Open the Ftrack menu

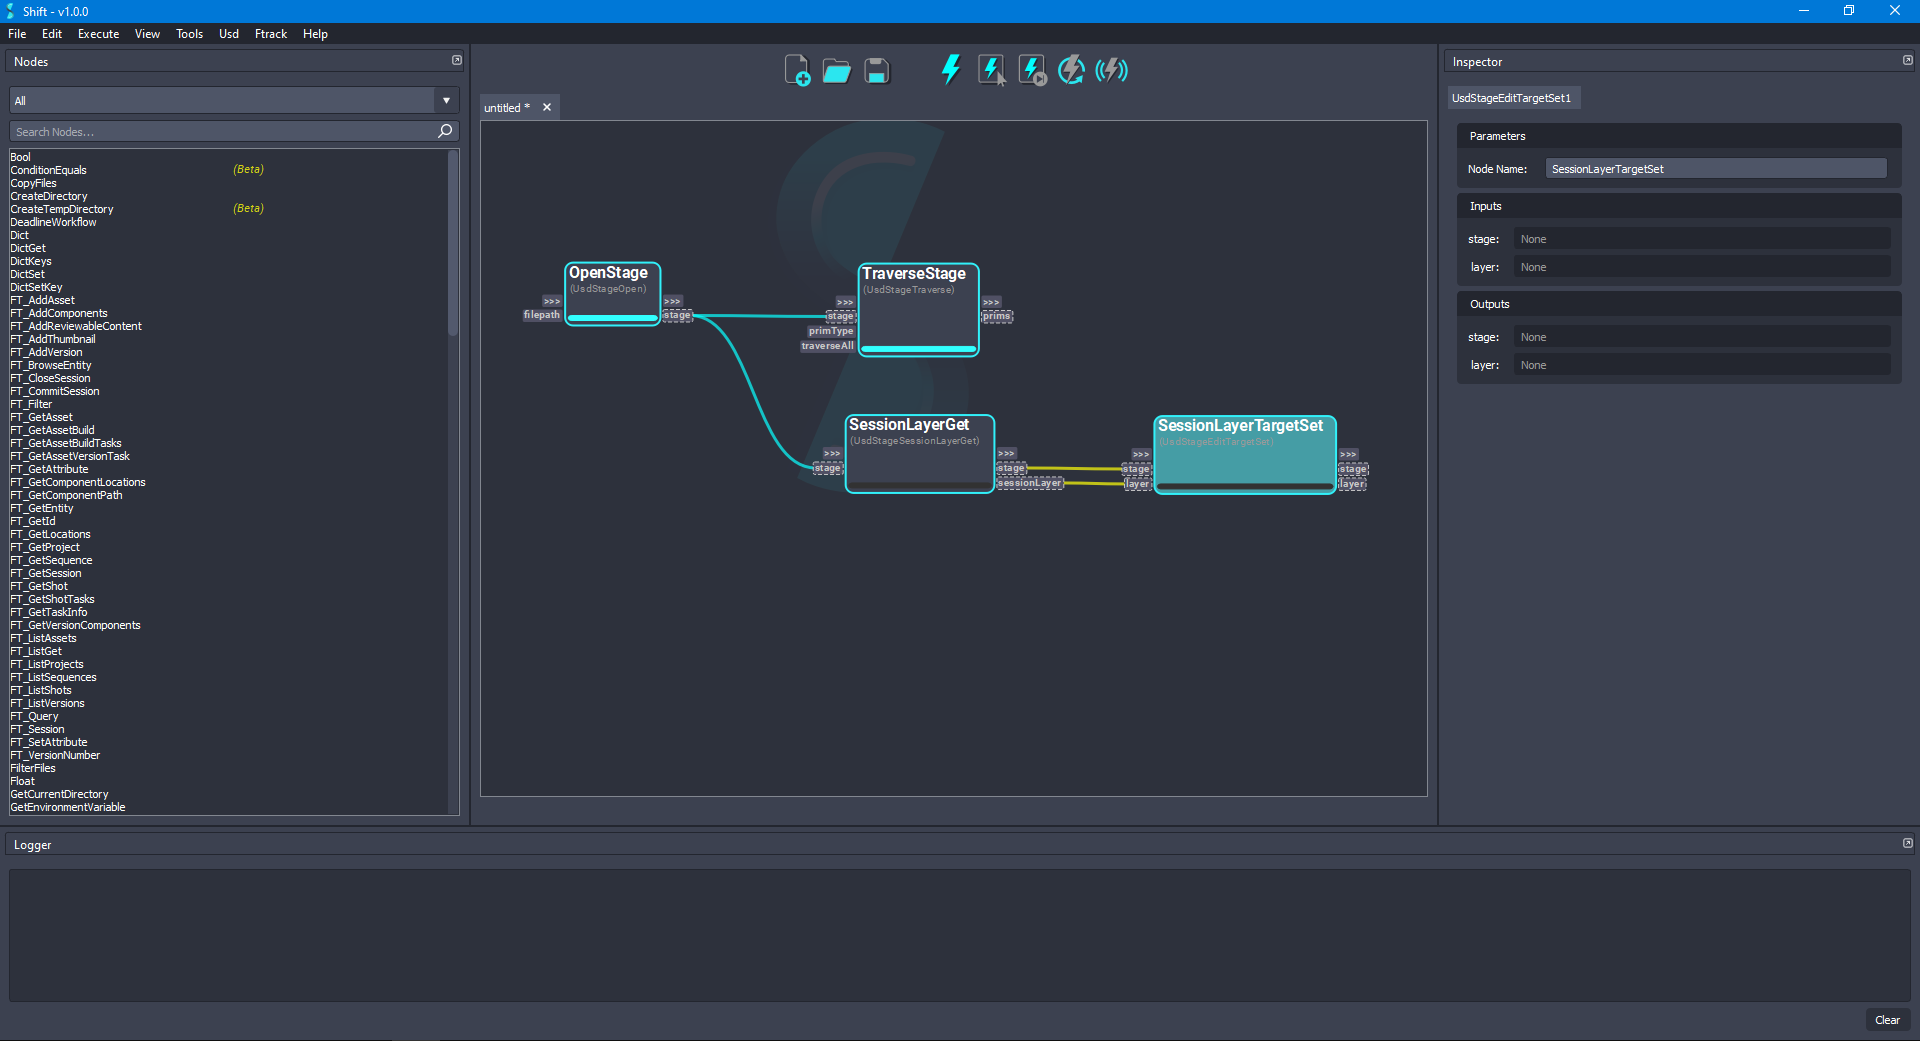point(270,33)
